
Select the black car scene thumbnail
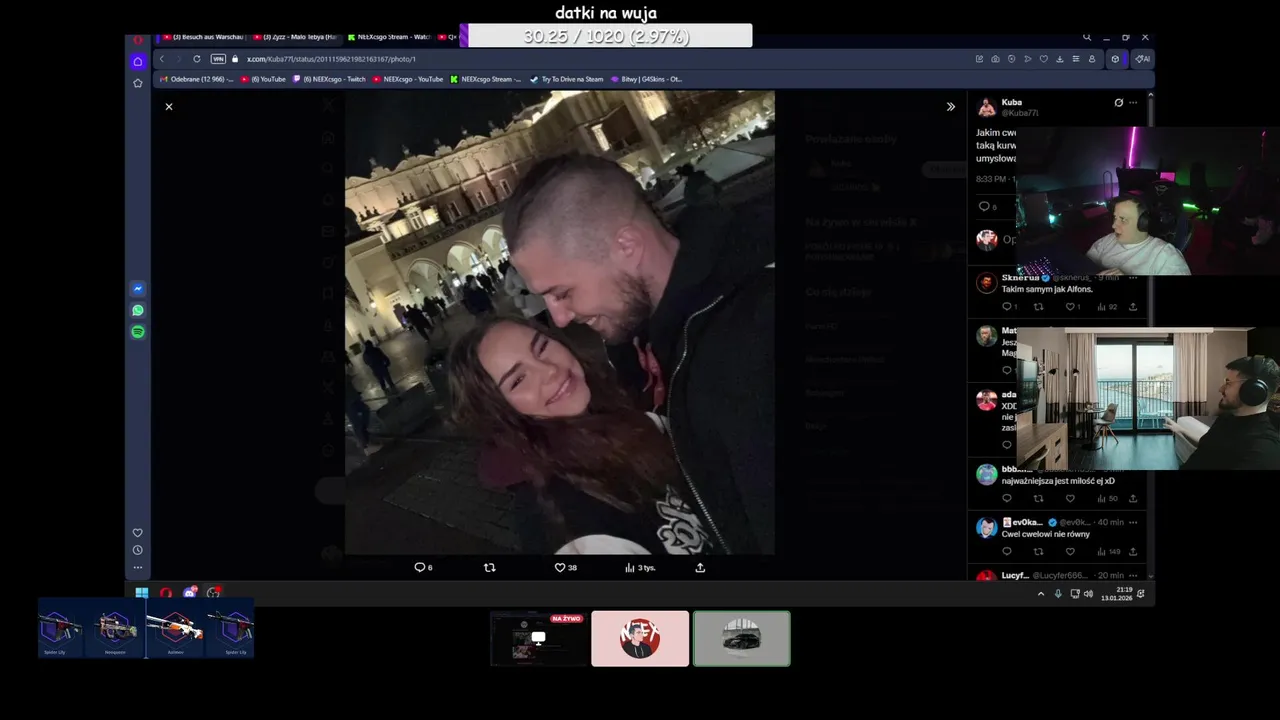click(742, 638)
